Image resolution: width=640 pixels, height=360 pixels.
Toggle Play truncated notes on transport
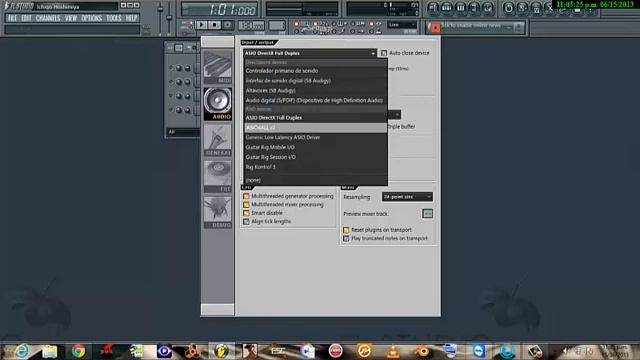click(346, 238)
